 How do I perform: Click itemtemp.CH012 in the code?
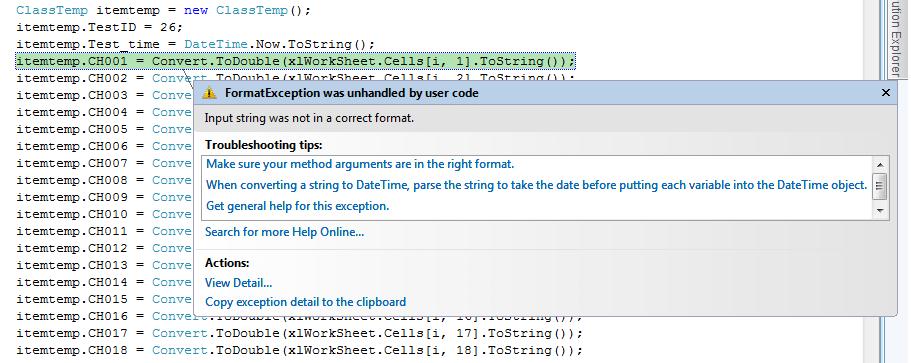click(71, 248)
